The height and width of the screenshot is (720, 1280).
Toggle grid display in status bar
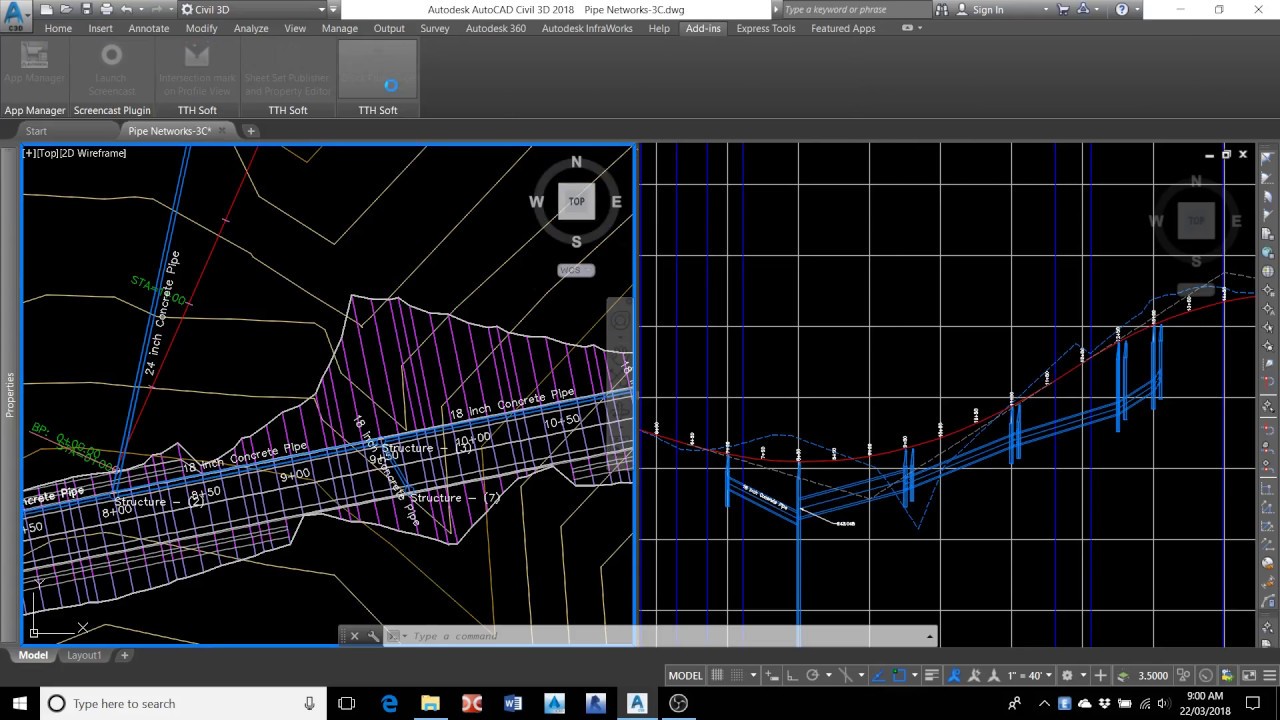[717, 675]
